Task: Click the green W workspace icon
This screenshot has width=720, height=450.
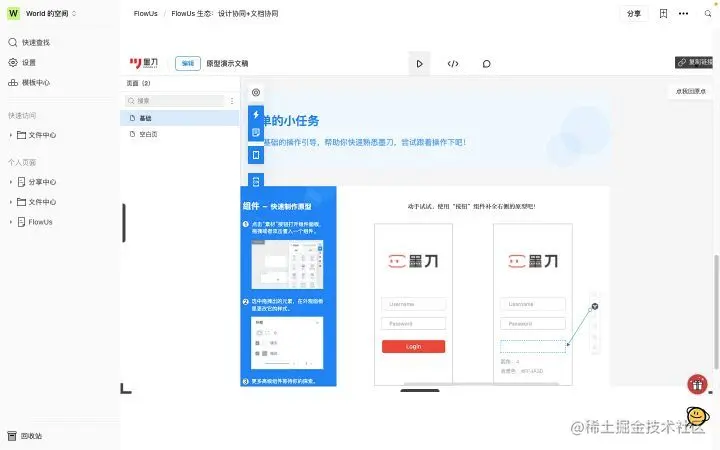Action: pos(13,13)
